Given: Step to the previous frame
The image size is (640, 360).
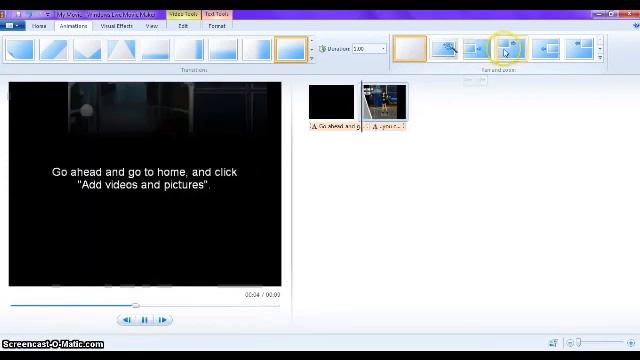Looking at the screenshot, I should click(127, 320).
